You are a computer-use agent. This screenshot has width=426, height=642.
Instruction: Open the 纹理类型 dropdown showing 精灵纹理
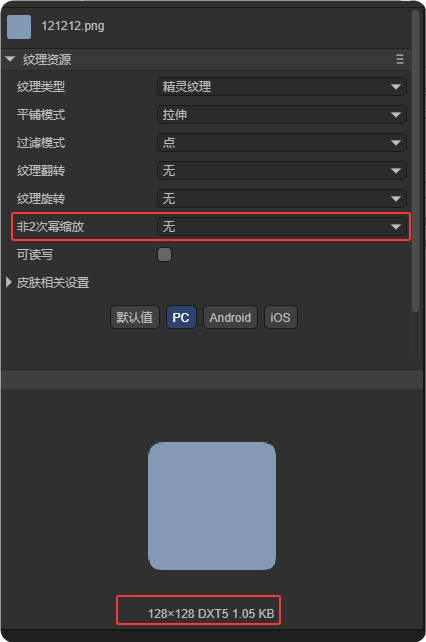pos(282,87)
